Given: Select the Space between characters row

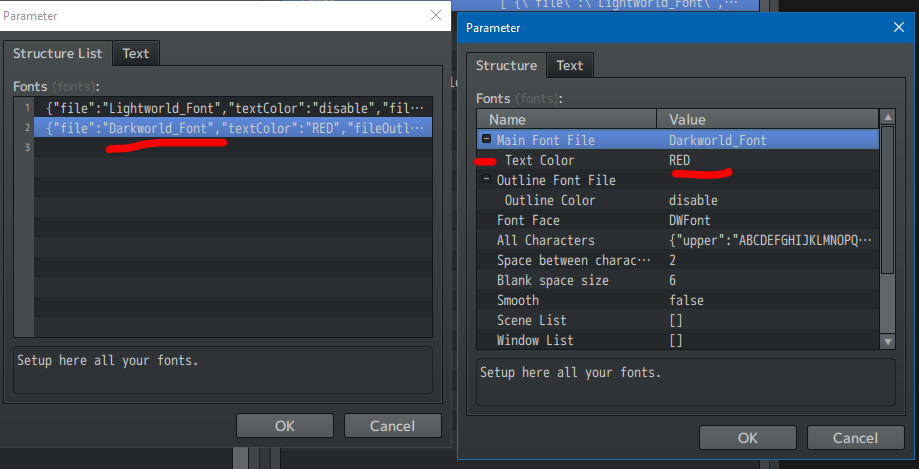Looking at the screenshot, I should click(678, 260).
